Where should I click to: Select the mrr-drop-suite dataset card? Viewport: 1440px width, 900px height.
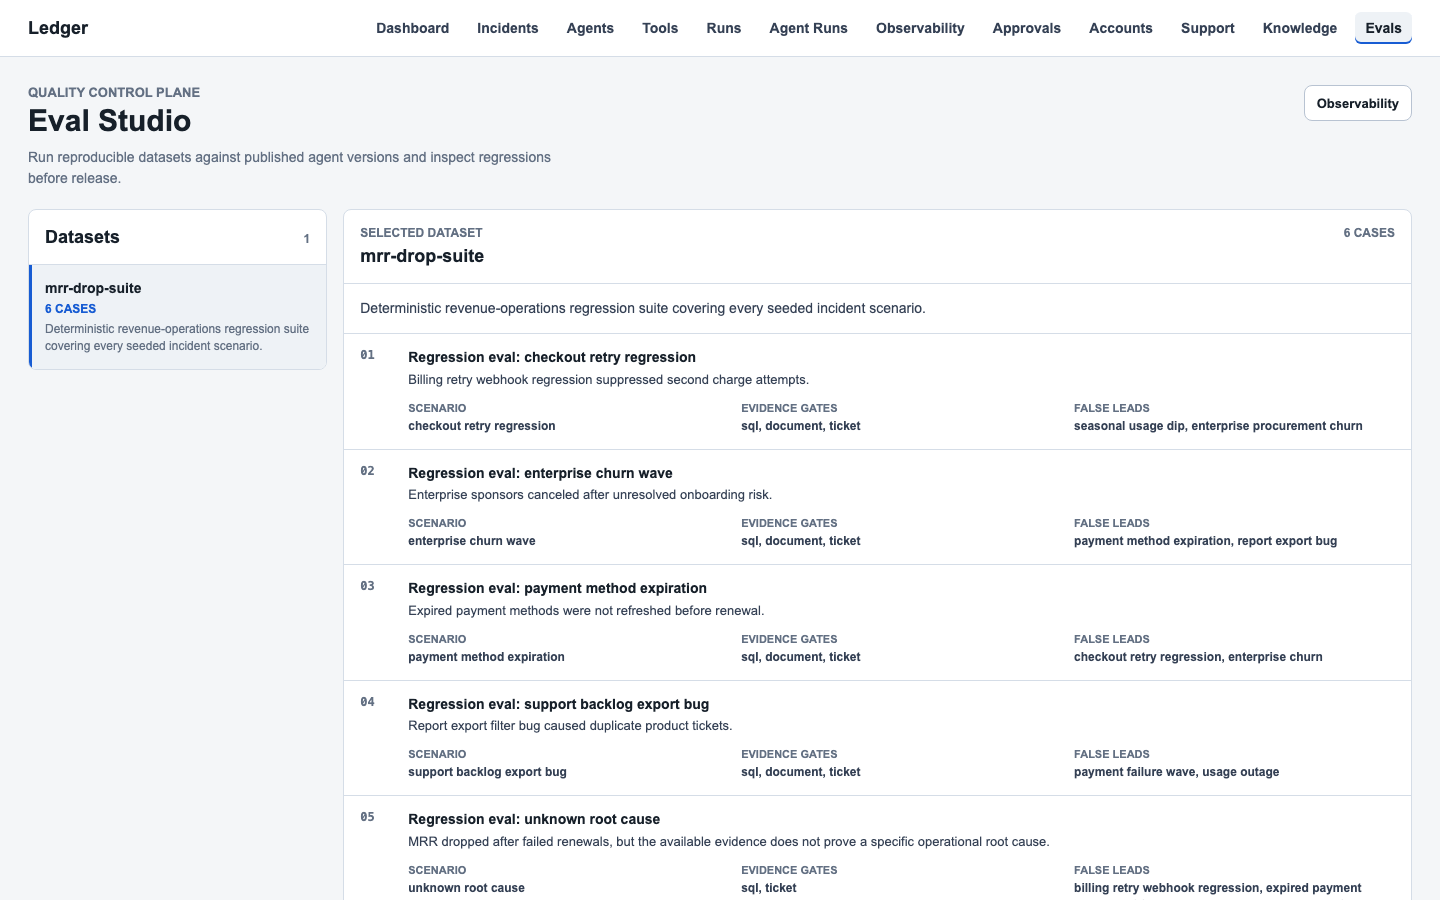coord(178,316)
